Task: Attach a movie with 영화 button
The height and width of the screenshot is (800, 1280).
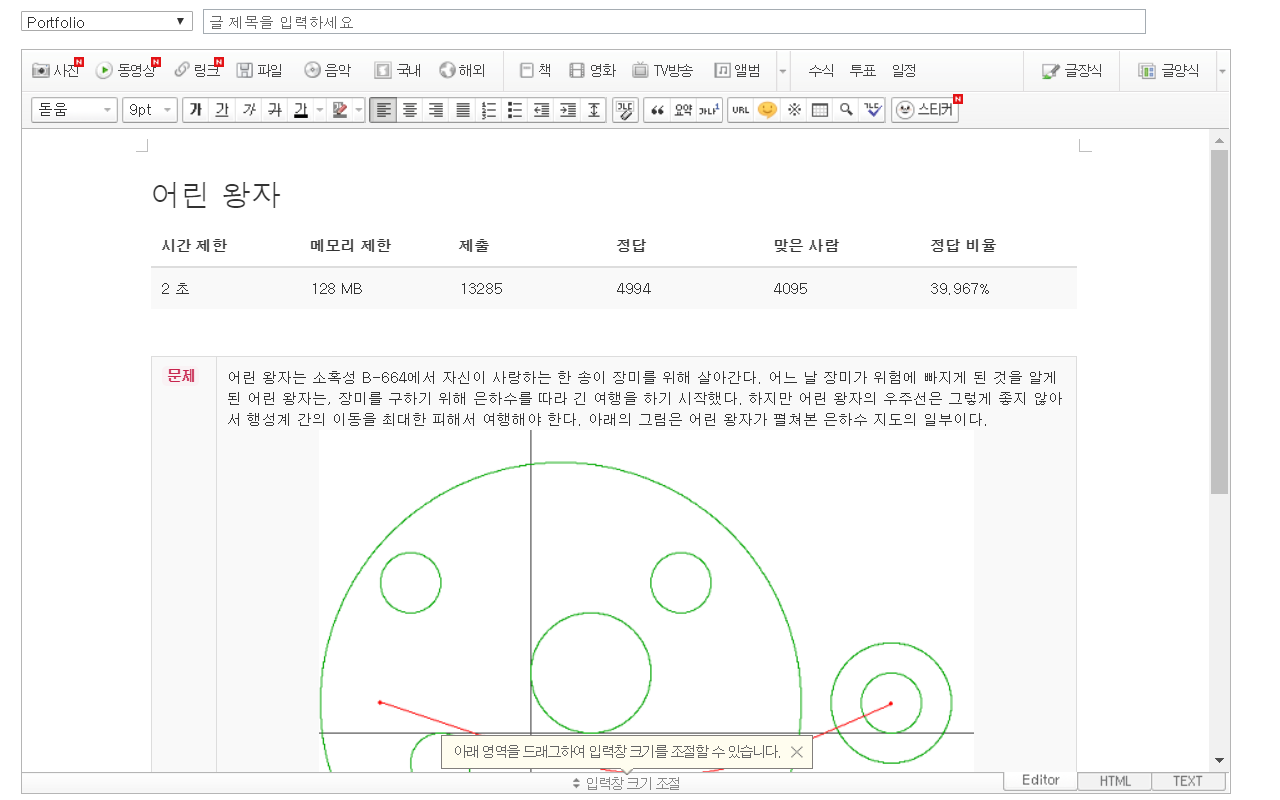Action: [x=592, y=71]
